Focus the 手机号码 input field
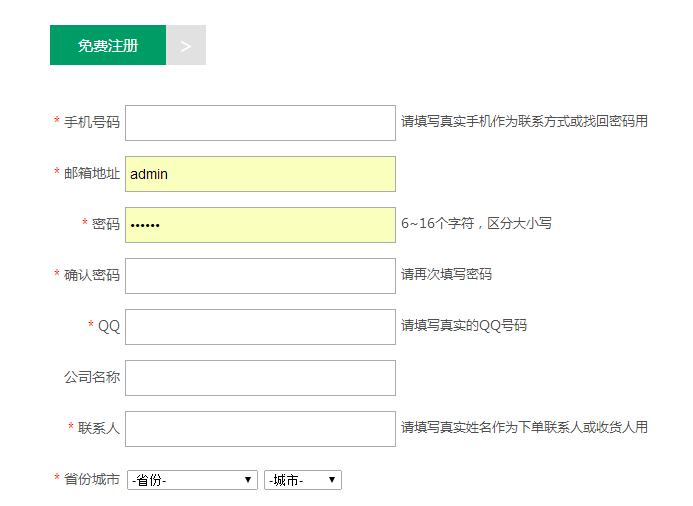693x506 pixels. point(260,123)
